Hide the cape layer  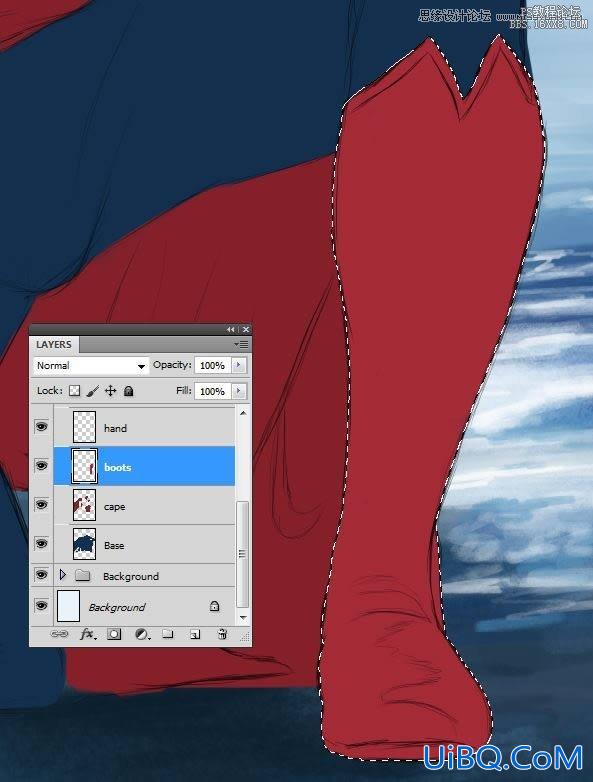pos(41,505)
